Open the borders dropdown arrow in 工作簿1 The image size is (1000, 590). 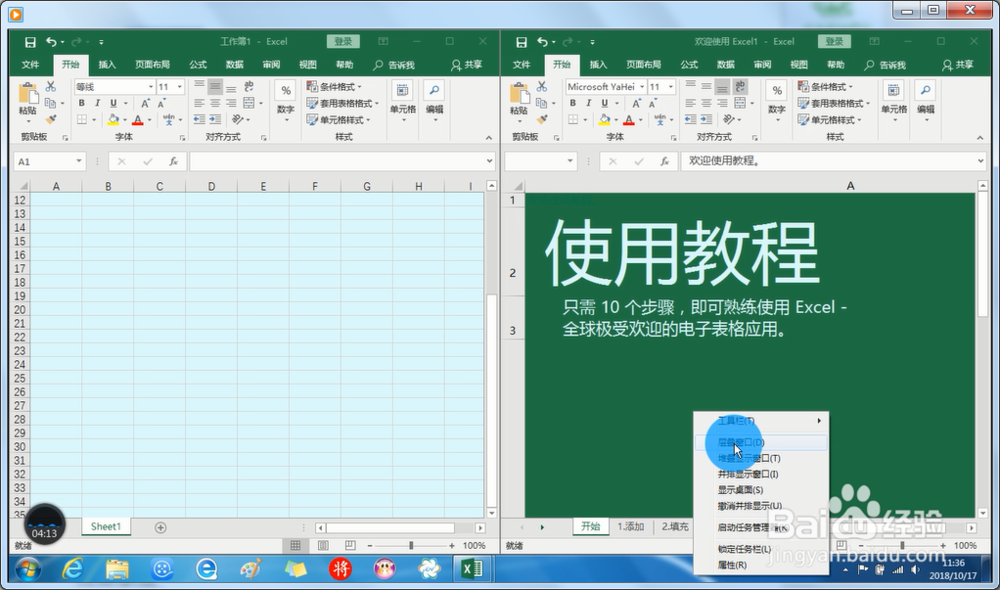tap(94, 119)
